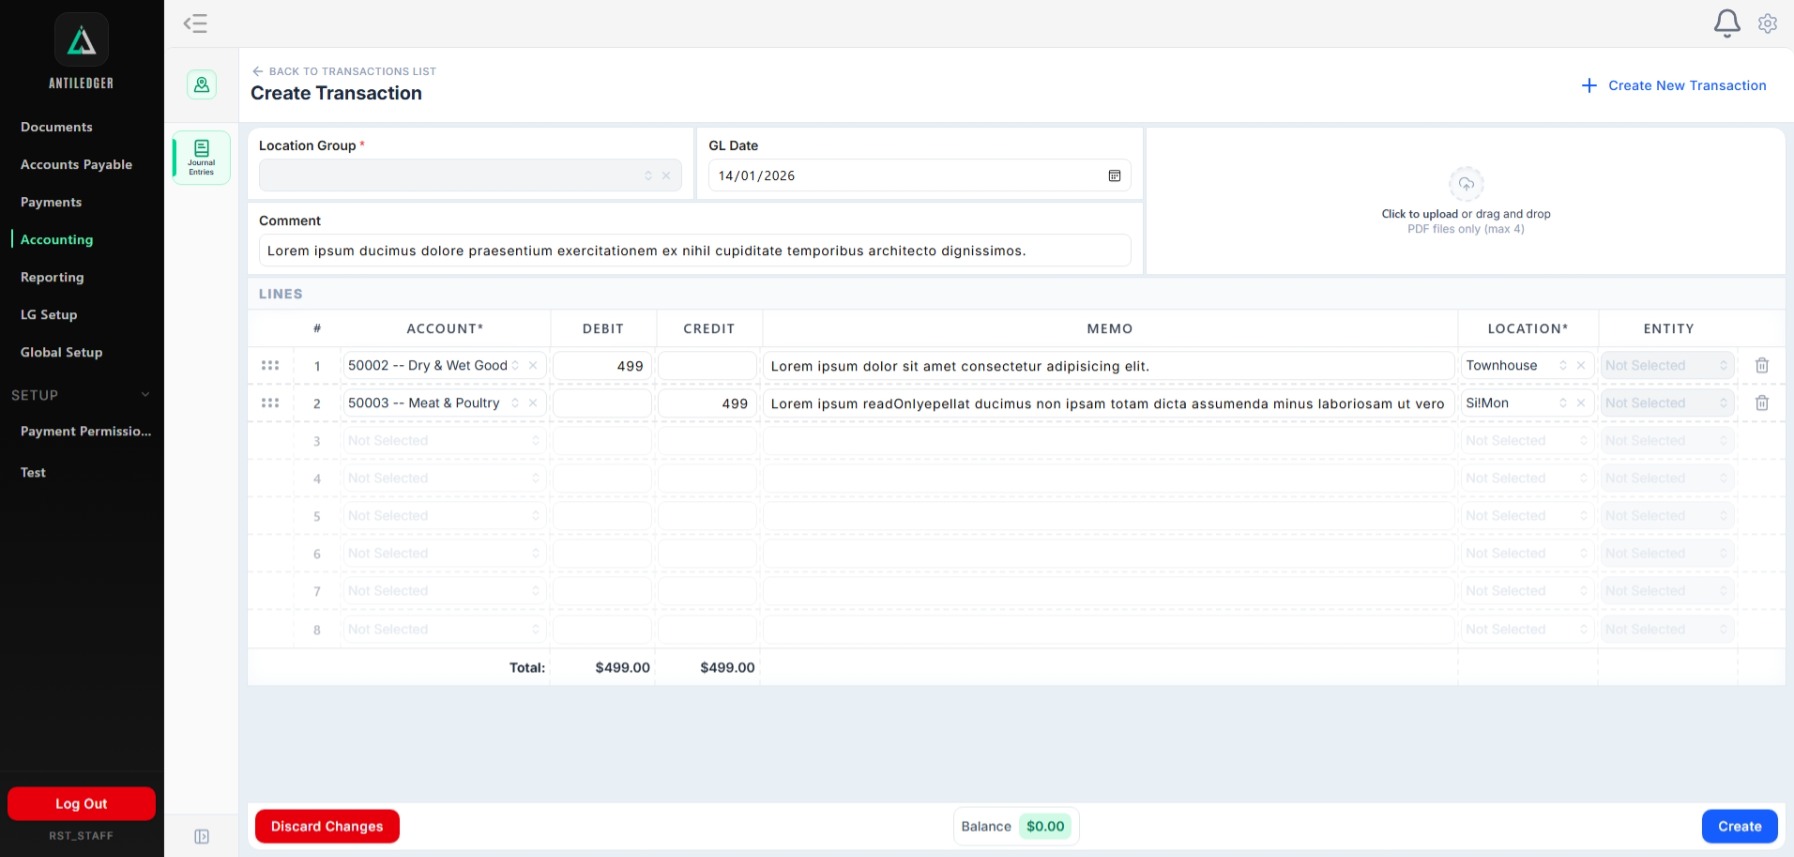This screenshot has height=857, width=1794.
Task: Click credit field on line 1
Action: point(707,366)
